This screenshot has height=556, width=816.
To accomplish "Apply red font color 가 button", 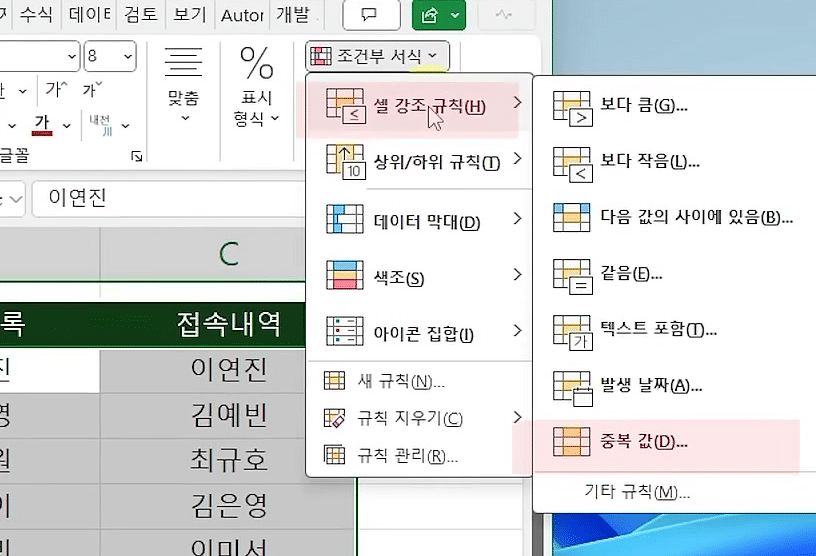I will (42, 125).
